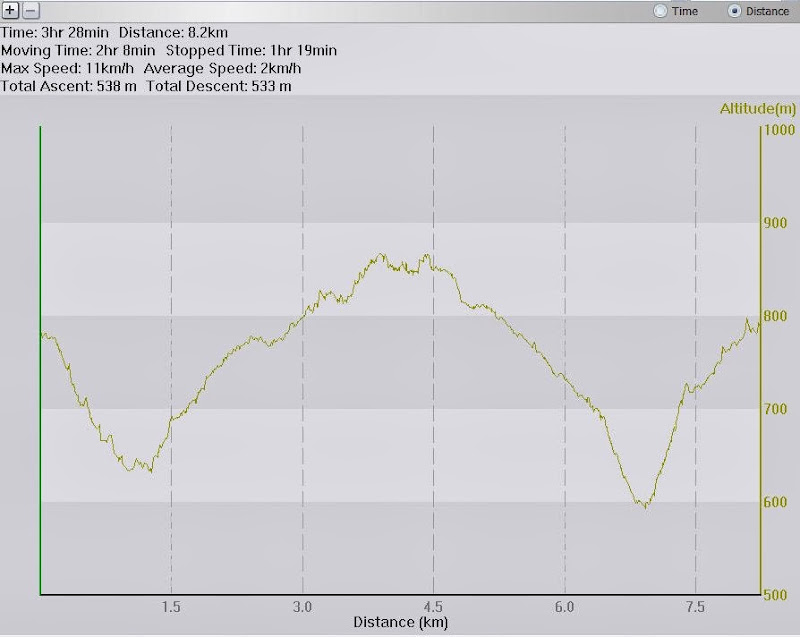800x637 pixels.
Task: Click the 'Altitude(m)' axis title
Action: [x=758, y=108]
